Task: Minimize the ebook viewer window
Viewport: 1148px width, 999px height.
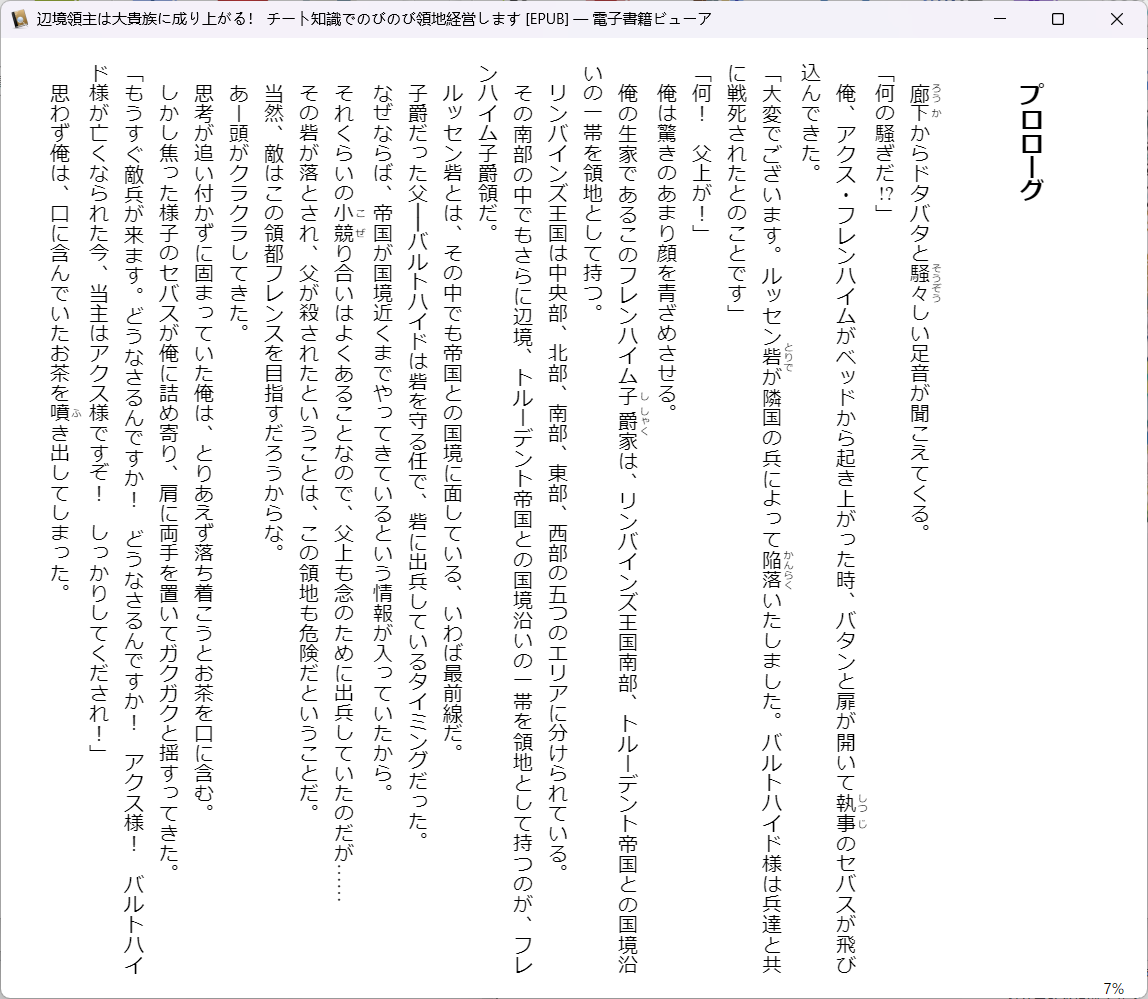Action: [998, 19]
